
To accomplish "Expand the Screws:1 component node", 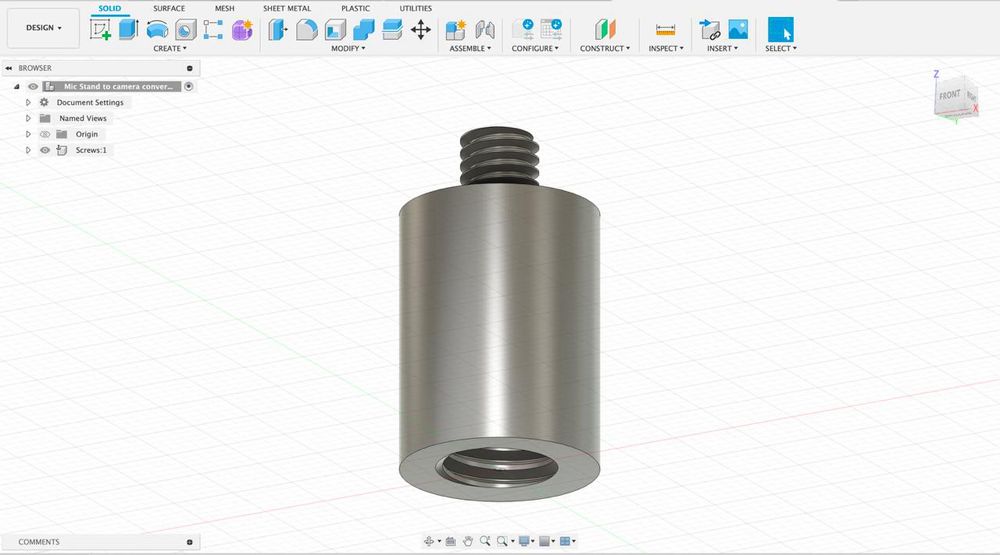I will pyautogui.click(x=28, y=150).
